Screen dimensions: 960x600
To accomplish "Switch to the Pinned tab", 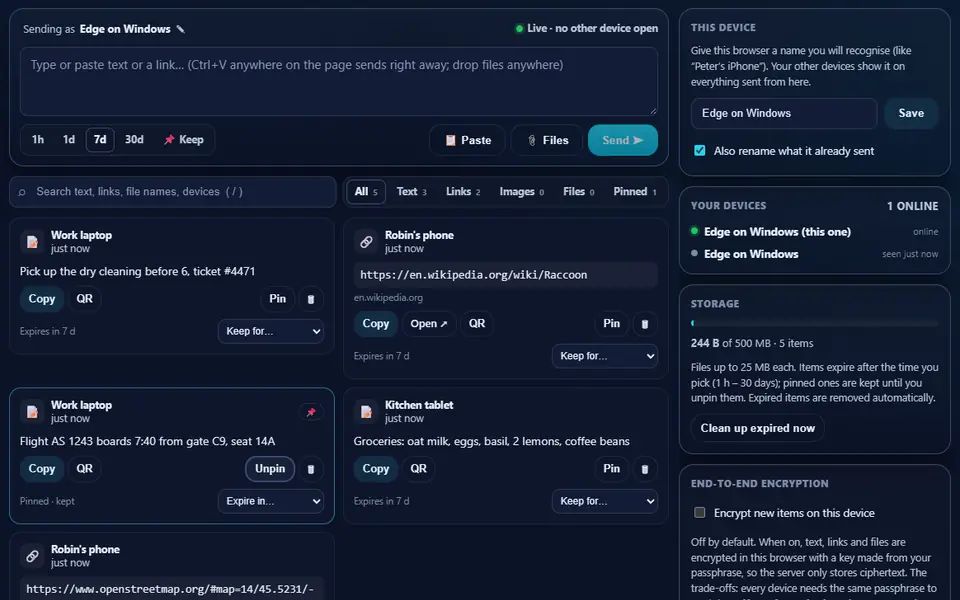I will 634,192.
